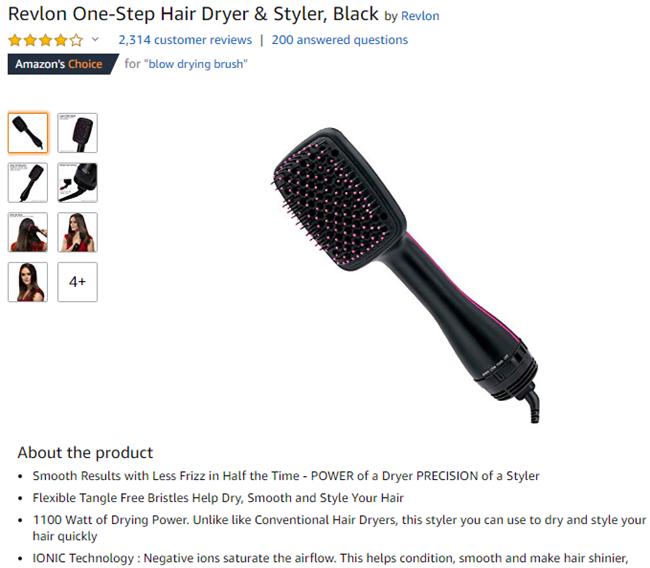The width and height of the screenshot is (650, 568).
Task: Select the woman portrait thumbnail
Action: point(28,282)
